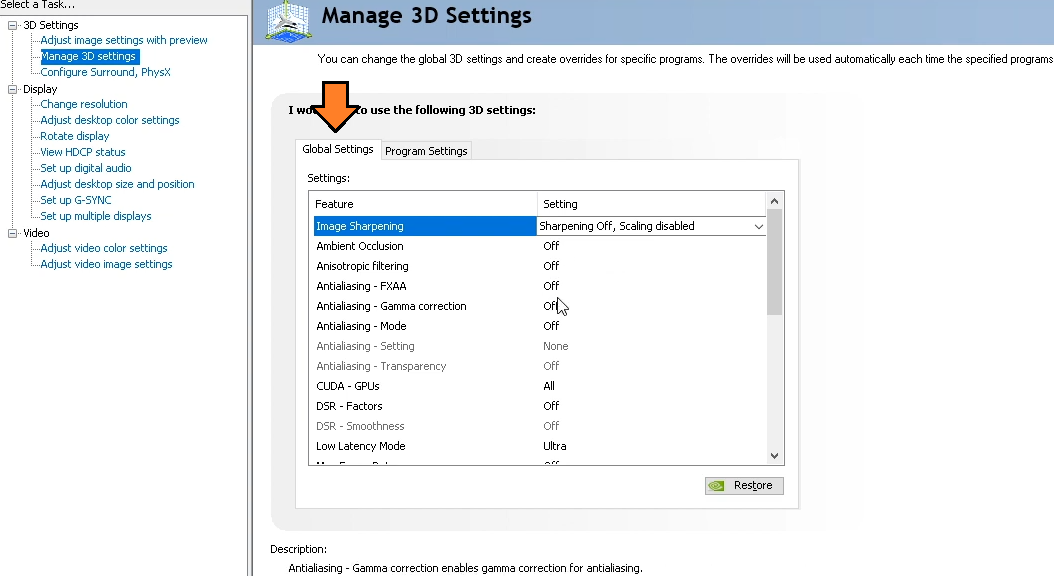
Task: Collapse the Video tree node
Action: (x=12, y=233)
